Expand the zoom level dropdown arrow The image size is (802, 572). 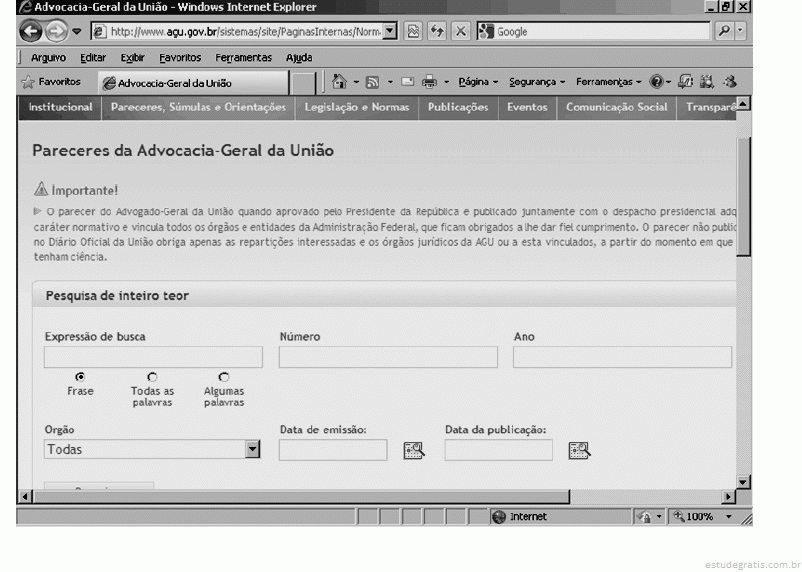pos(729,517)
